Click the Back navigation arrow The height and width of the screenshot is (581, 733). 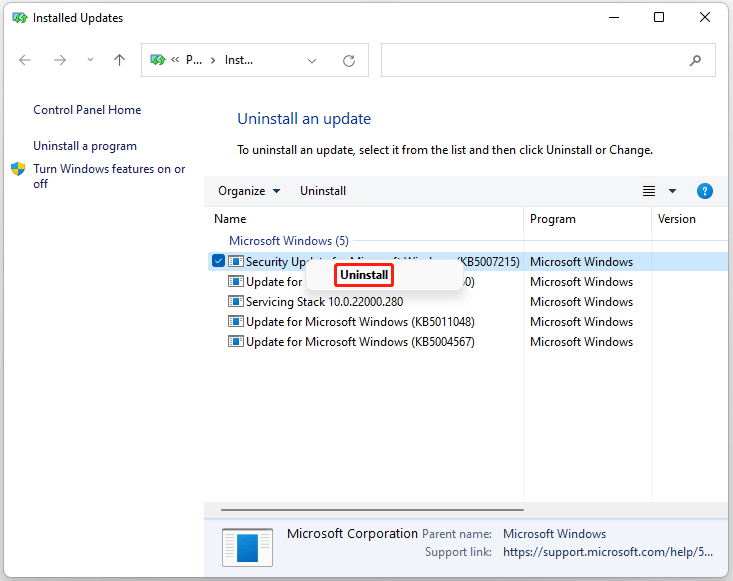[25, 60]
